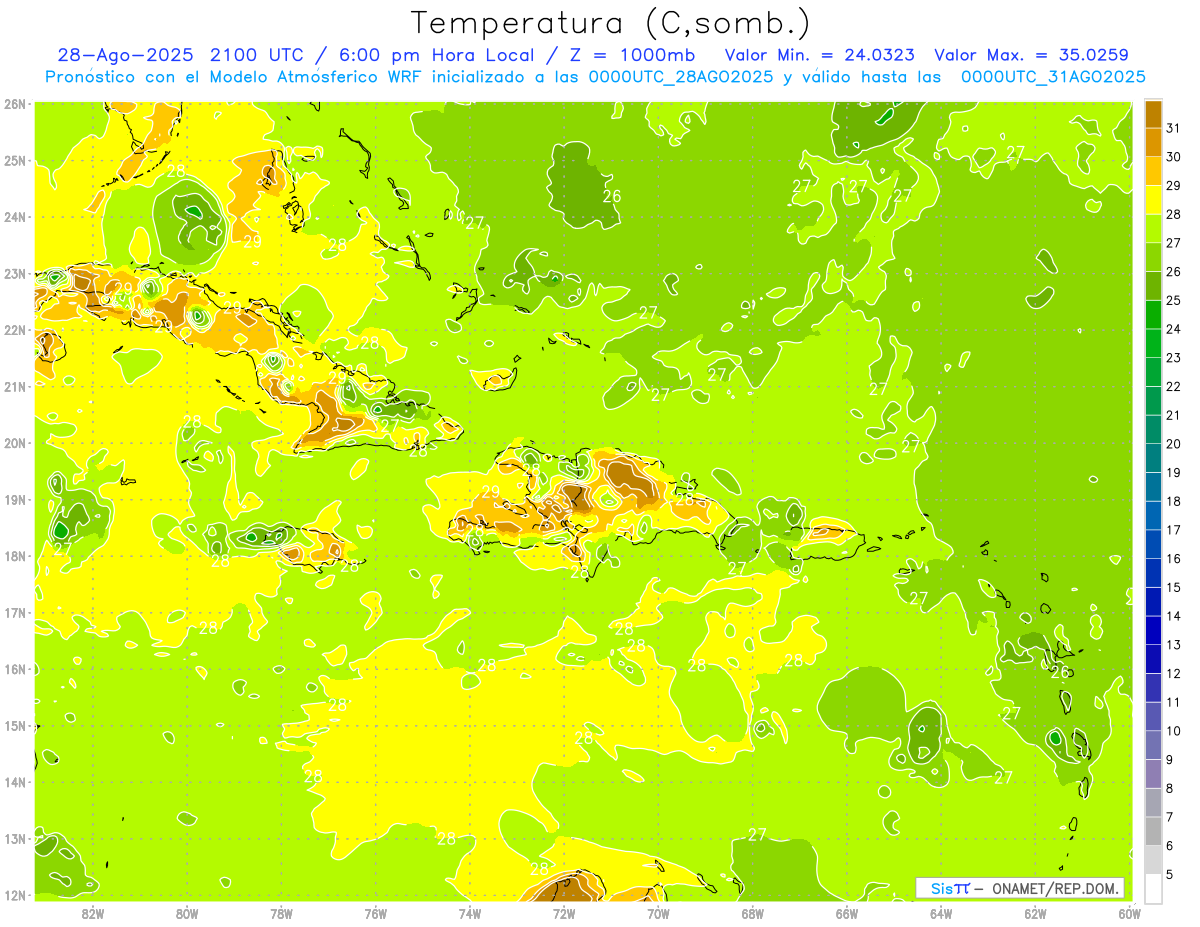The image size is (1200, 927).
Task: Click the "Valor Max. = 35.0259" value
Action: (1031, 56)
